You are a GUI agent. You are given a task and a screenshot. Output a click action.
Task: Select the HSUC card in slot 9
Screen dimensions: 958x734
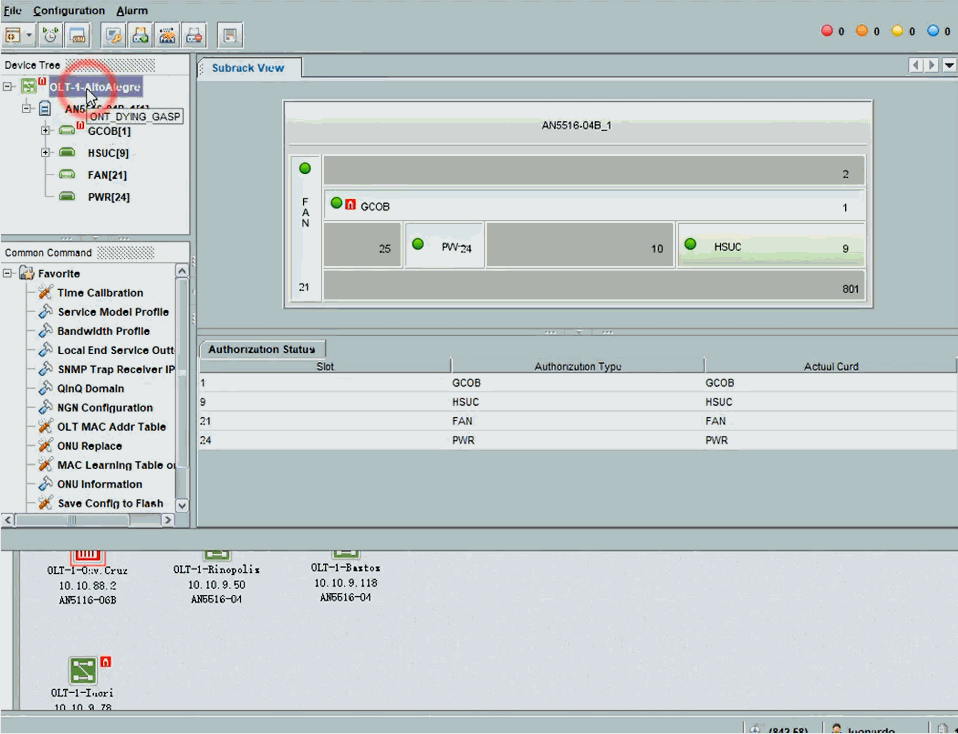(x=771, y=246)
